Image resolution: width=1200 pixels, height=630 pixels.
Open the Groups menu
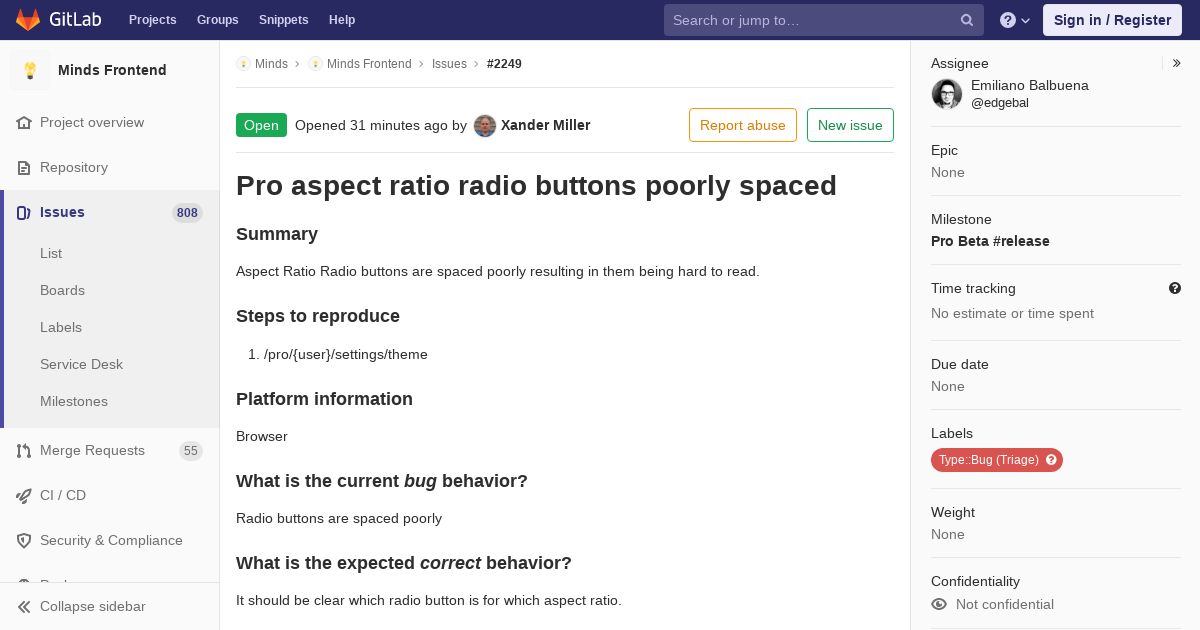[x=217, y=20]
